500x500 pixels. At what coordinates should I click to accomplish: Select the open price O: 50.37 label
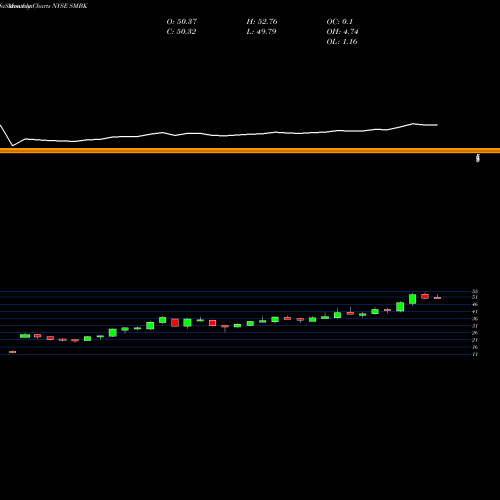point(182,22)
